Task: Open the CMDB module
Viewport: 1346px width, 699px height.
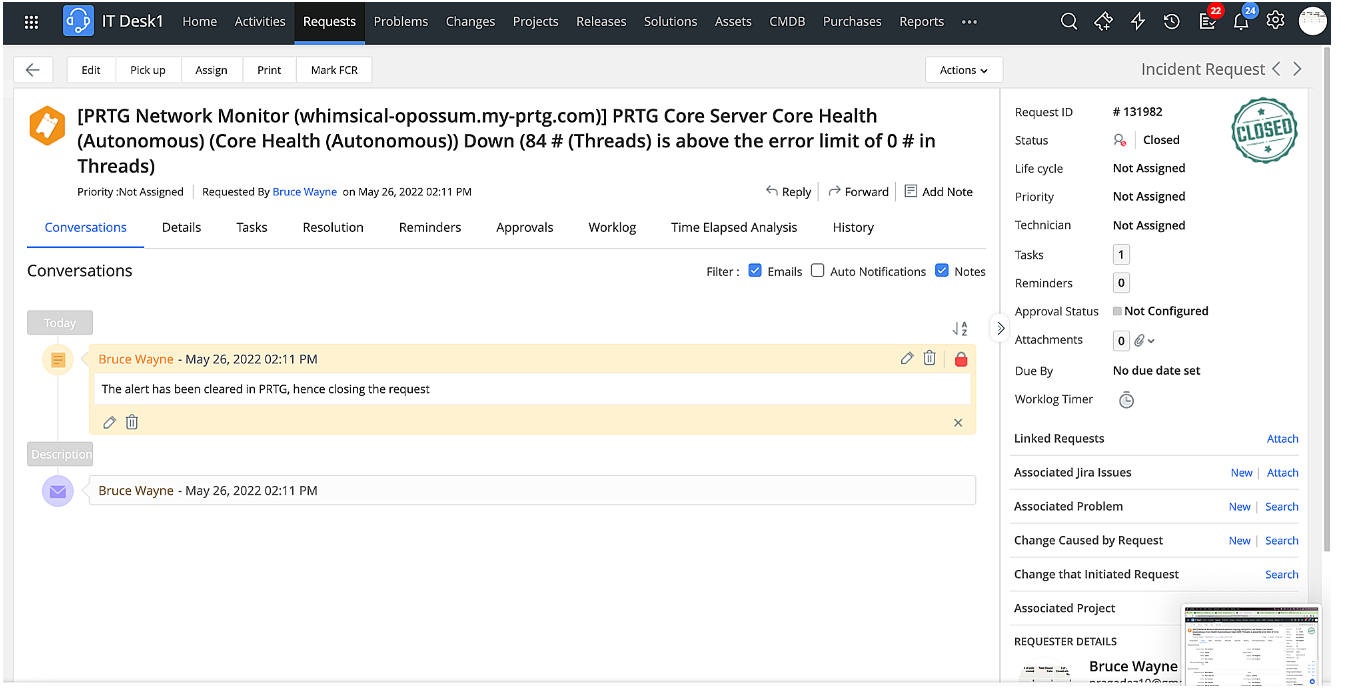Action: [787, 21]
